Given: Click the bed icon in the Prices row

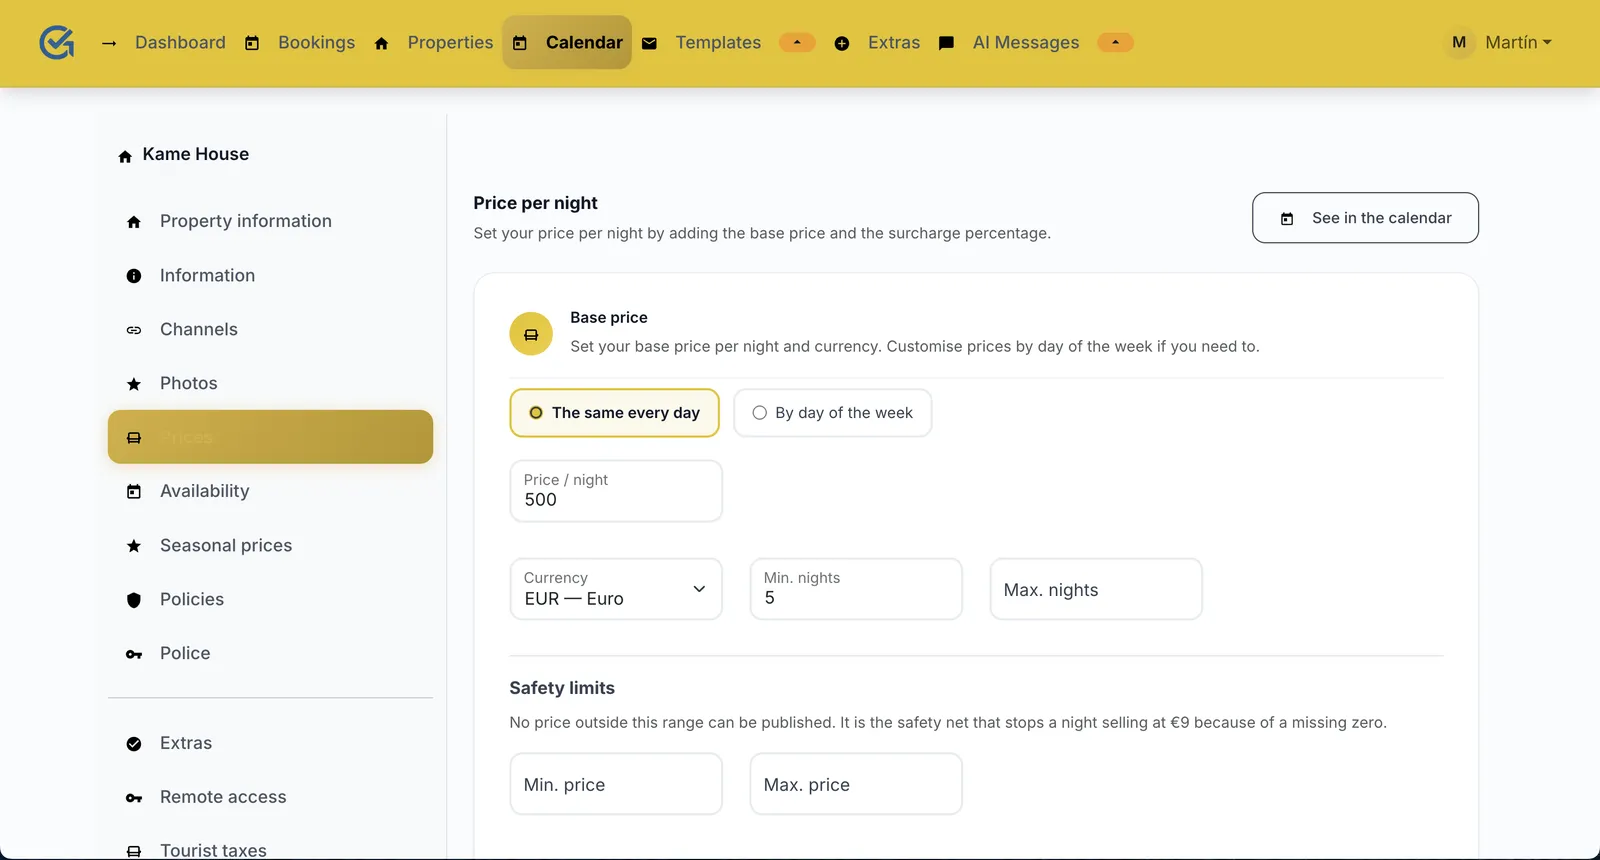Looking at the screenshot, I should pyautogui.click(x=134, y=438).
